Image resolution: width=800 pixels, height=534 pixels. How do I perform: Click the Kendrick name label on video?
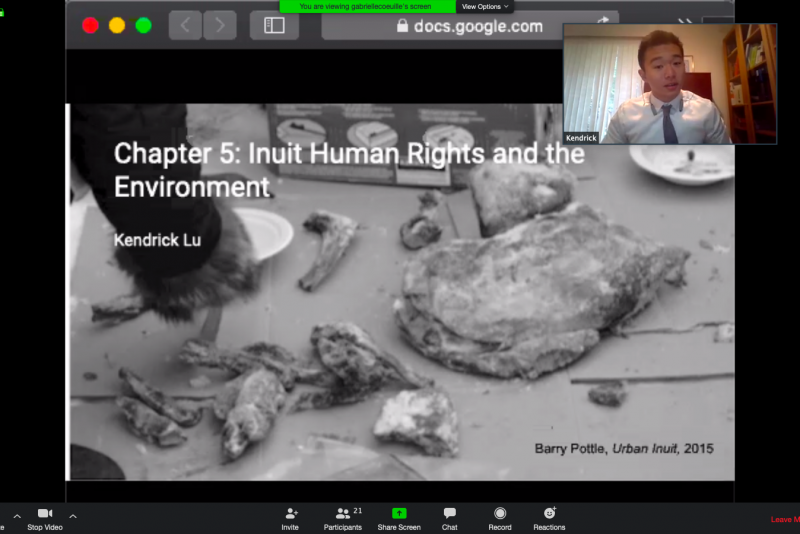[581, 138]
